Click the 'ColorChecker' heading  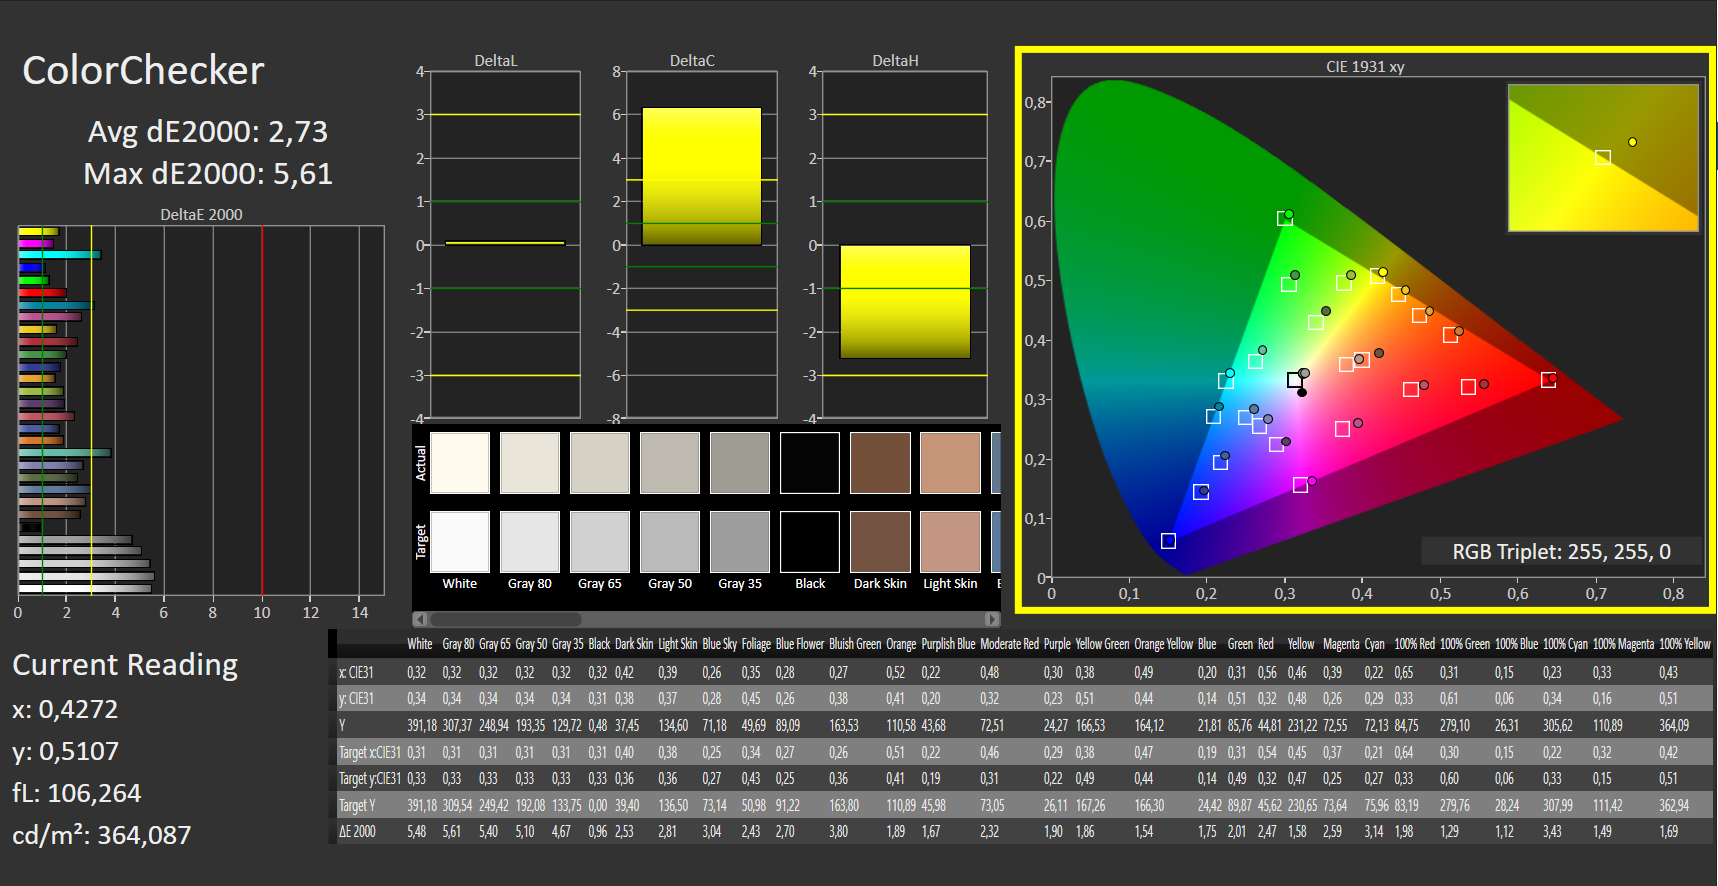click(x=143, y=71)
